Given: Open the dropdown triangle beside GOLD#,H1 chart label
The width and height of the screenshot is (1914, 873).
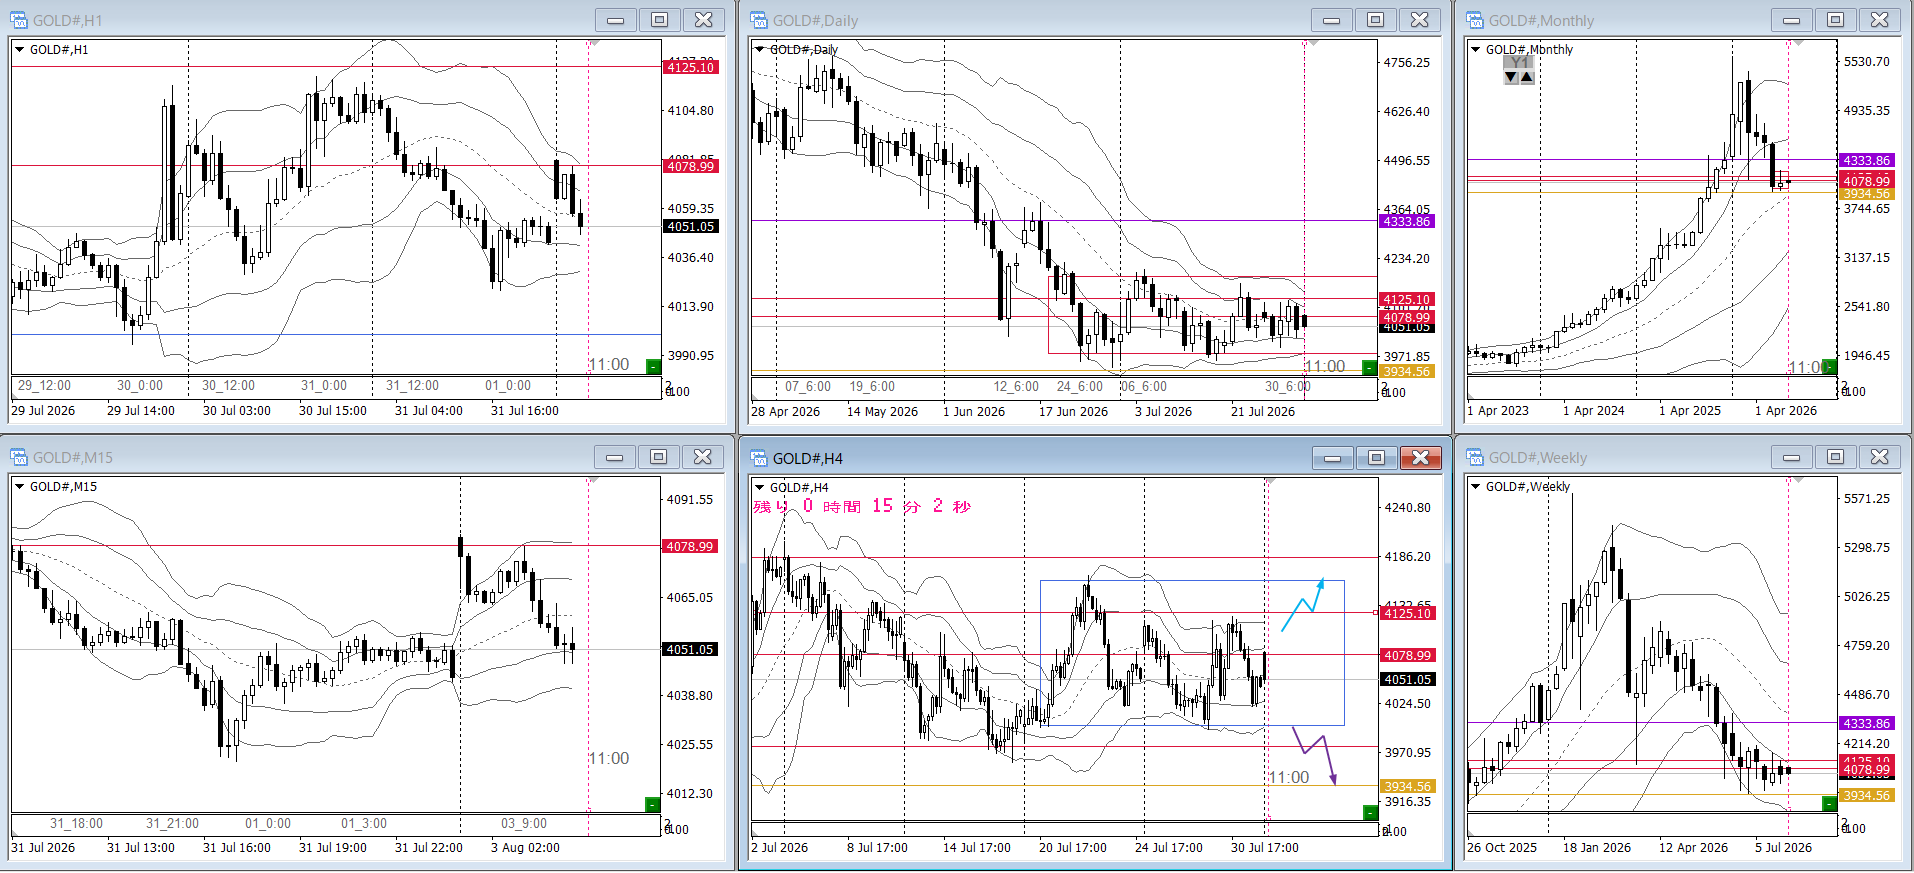Looking at the screenshot, I should [x=19, y=49].
